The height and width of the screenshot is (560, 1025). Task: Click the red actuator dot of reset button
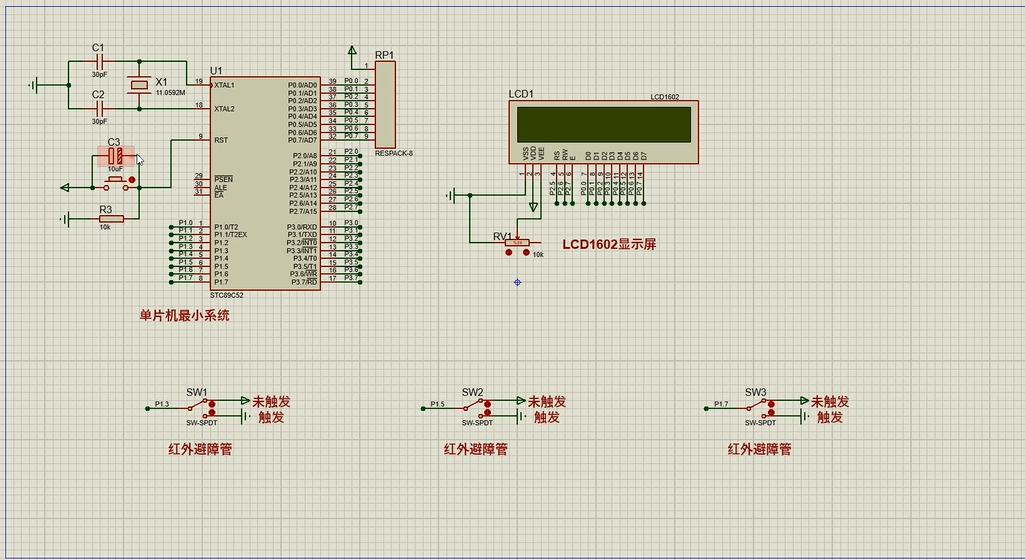click(132, 179)
